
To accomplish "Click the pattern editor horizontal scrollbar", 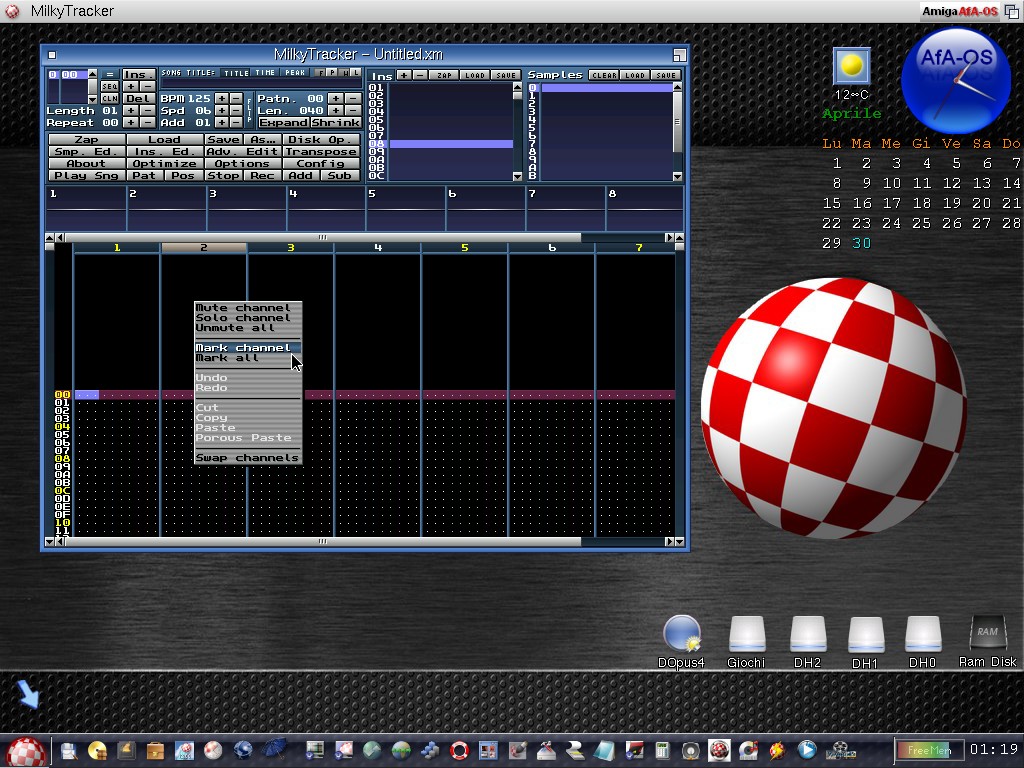I will [322, 542].
